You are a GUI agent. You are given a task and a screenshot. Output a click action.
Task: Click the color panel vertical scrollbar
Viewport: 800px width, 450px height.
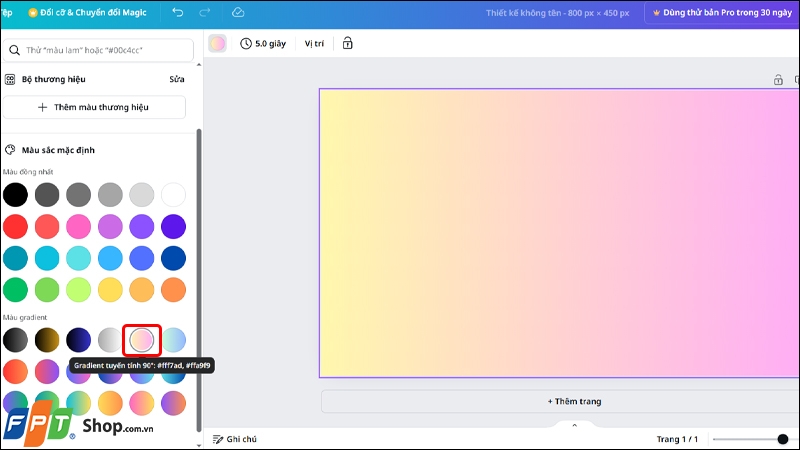click(198, 280)
